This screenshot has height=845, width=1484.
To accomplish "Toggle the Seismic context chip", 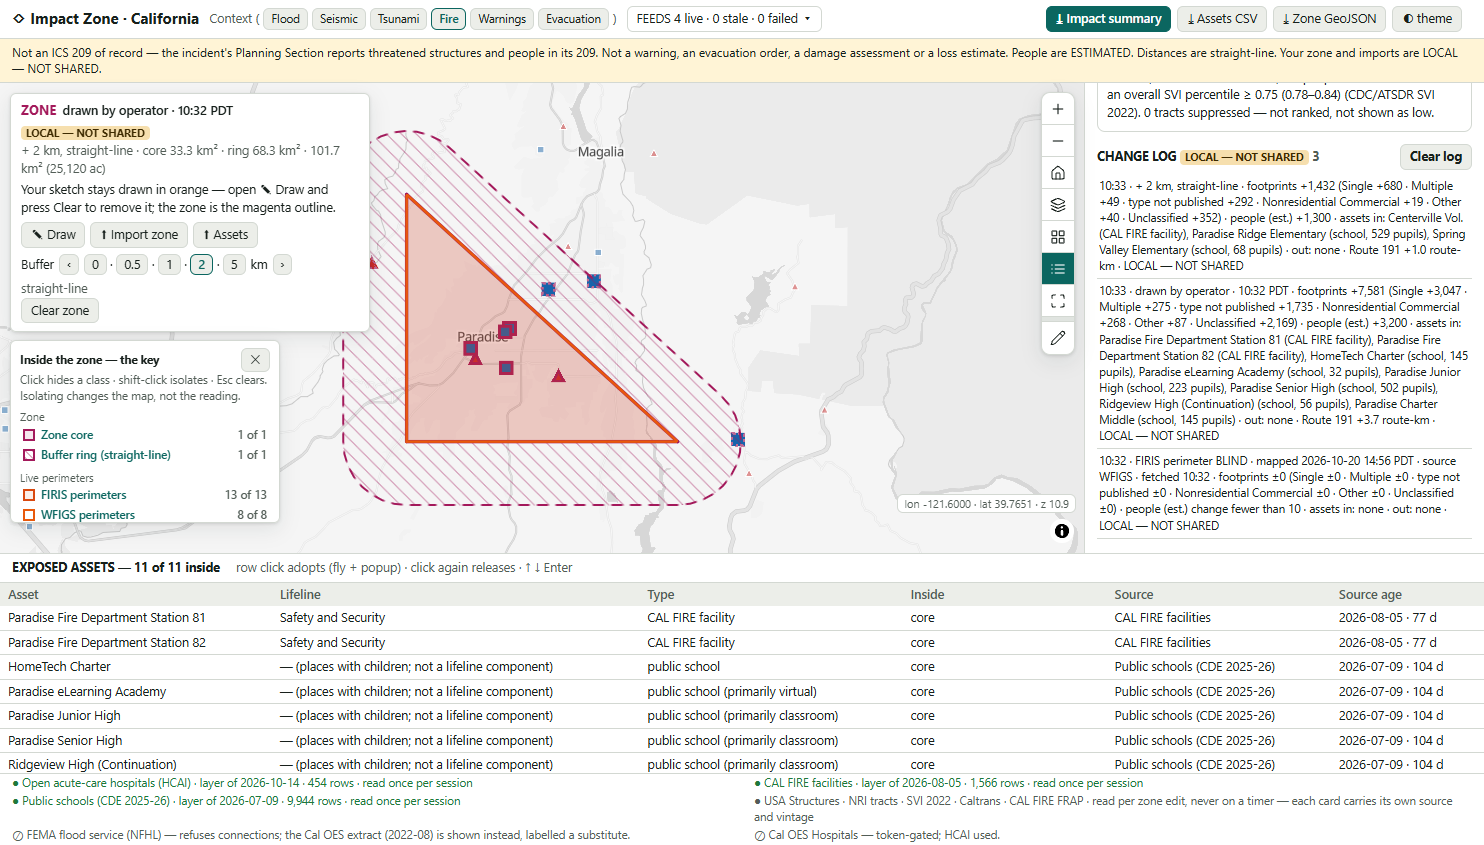I will 338,18.
